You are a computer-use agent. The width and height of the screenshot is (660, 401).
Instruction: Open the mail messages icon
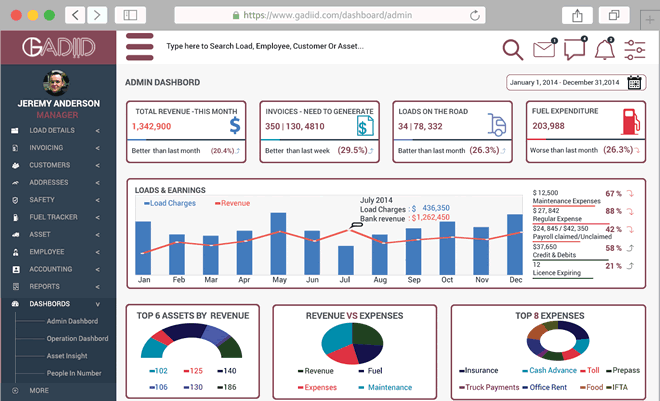click(x=544, y=48)
